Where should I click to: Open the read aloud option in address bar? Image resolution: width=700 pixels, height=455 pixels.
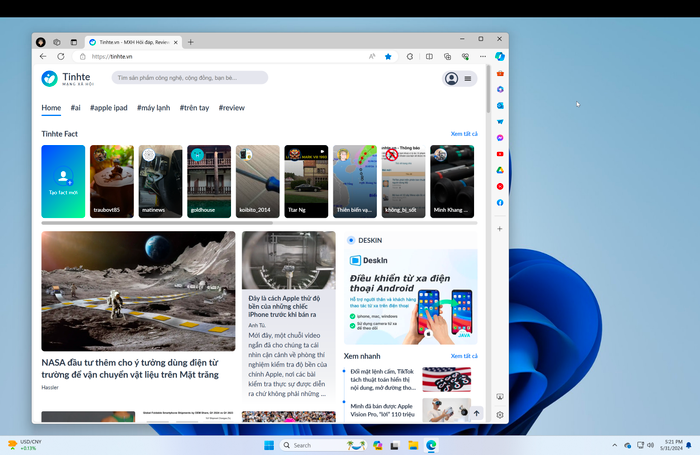[x=372, y=56]
